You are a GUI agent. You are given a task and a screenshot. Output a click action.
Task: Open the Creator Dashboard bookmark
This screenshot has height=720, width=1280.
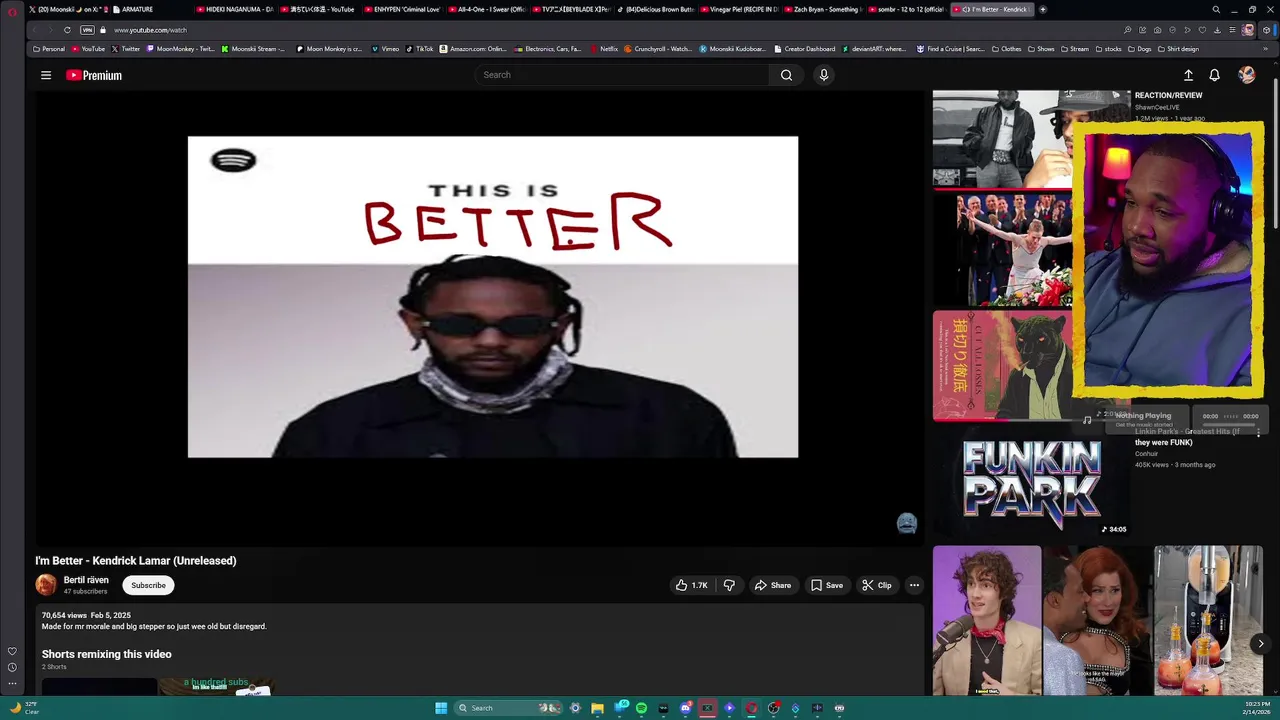[804, 49]
